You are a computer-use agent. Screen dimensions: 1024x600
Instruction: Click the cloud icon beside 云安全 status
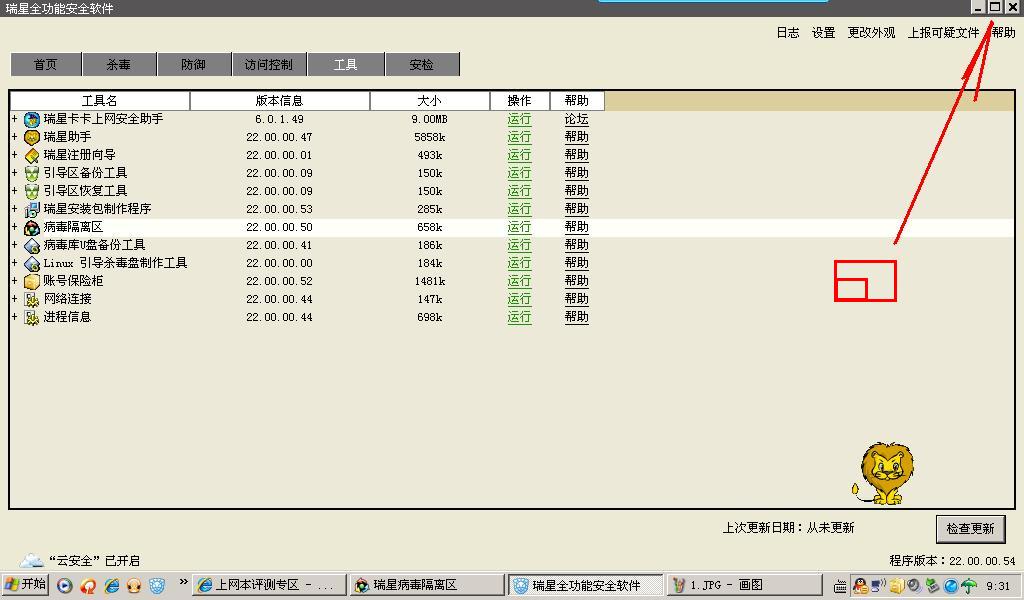[x=31, y=560]
